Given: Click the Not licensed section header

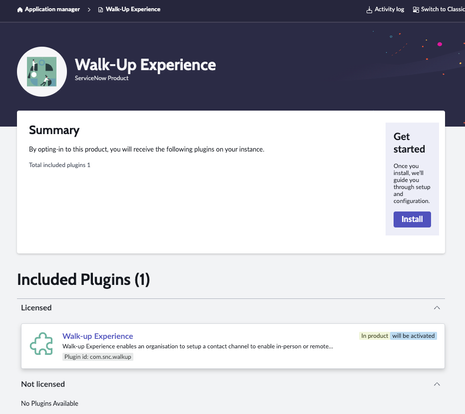Looking at the screenshot, I should (231, 384).
